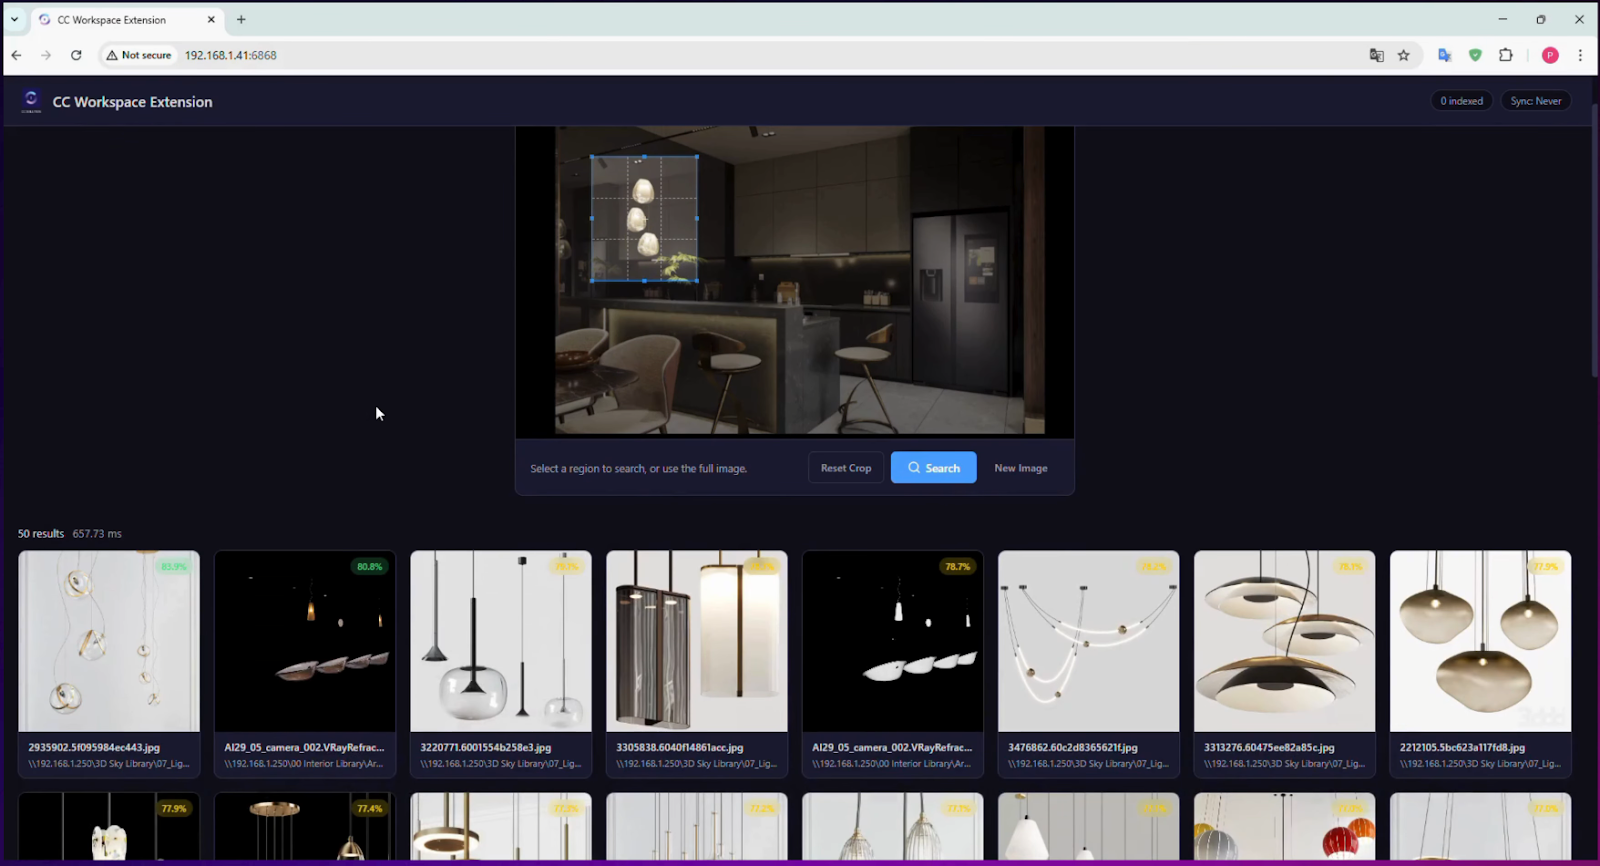1600x866 pixels.
Task: Click New Image to upload another
Action: coord(1020,468)
